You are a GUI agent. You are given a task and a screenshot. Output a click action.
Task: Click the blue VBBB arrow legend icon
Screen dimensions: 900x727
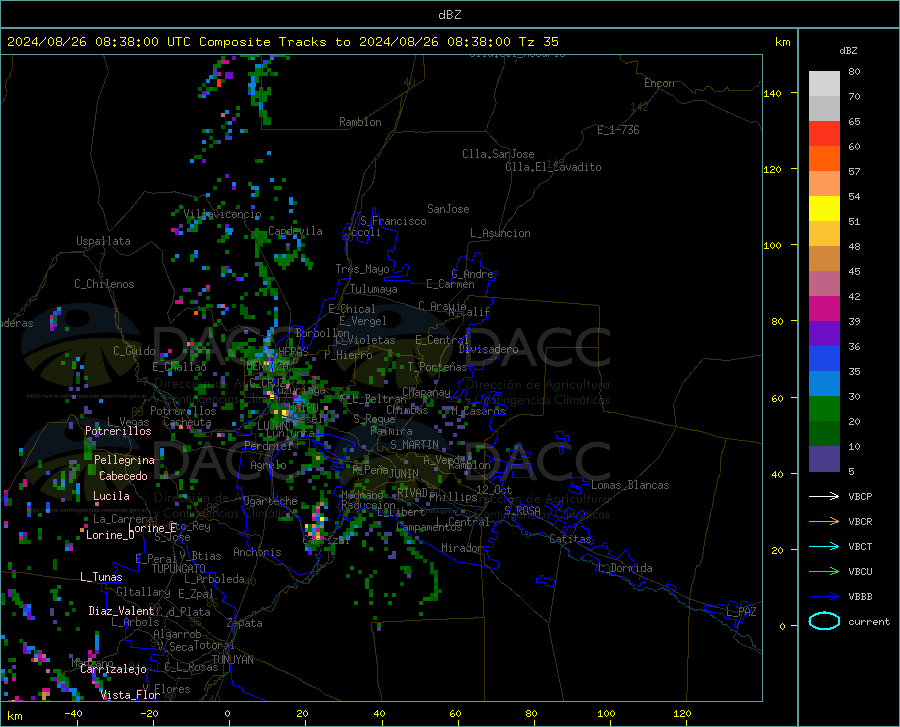point(824,597)
